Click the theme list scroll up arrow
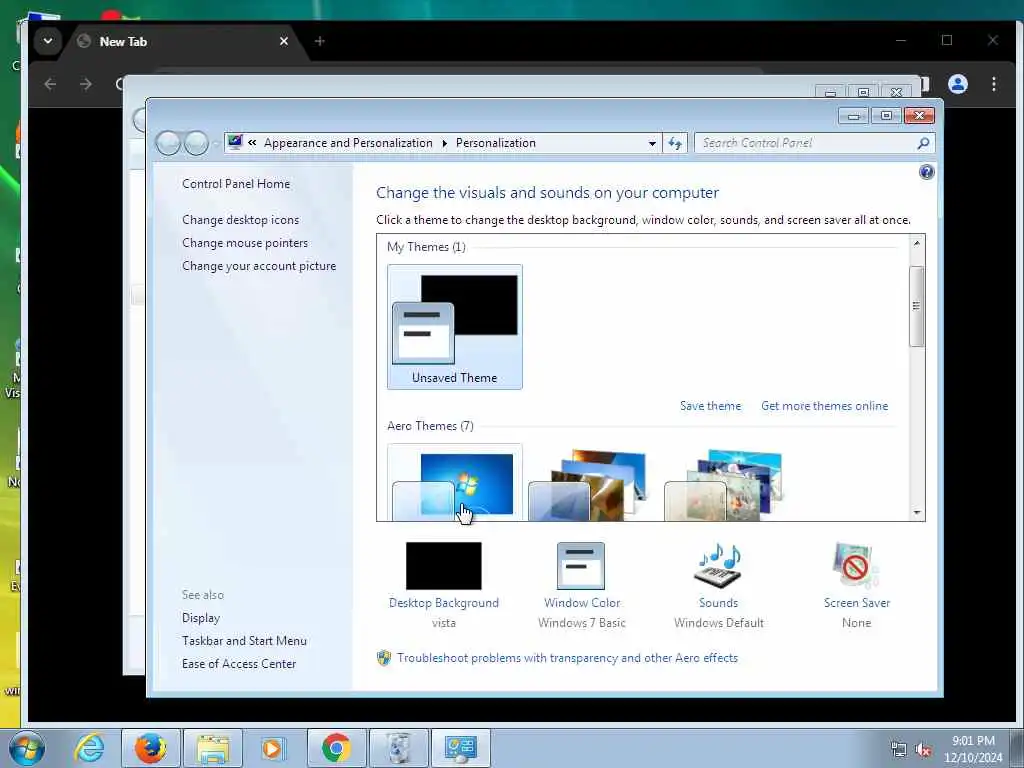1024x768 pixels. pyautogui.click(x=917, y=243)
